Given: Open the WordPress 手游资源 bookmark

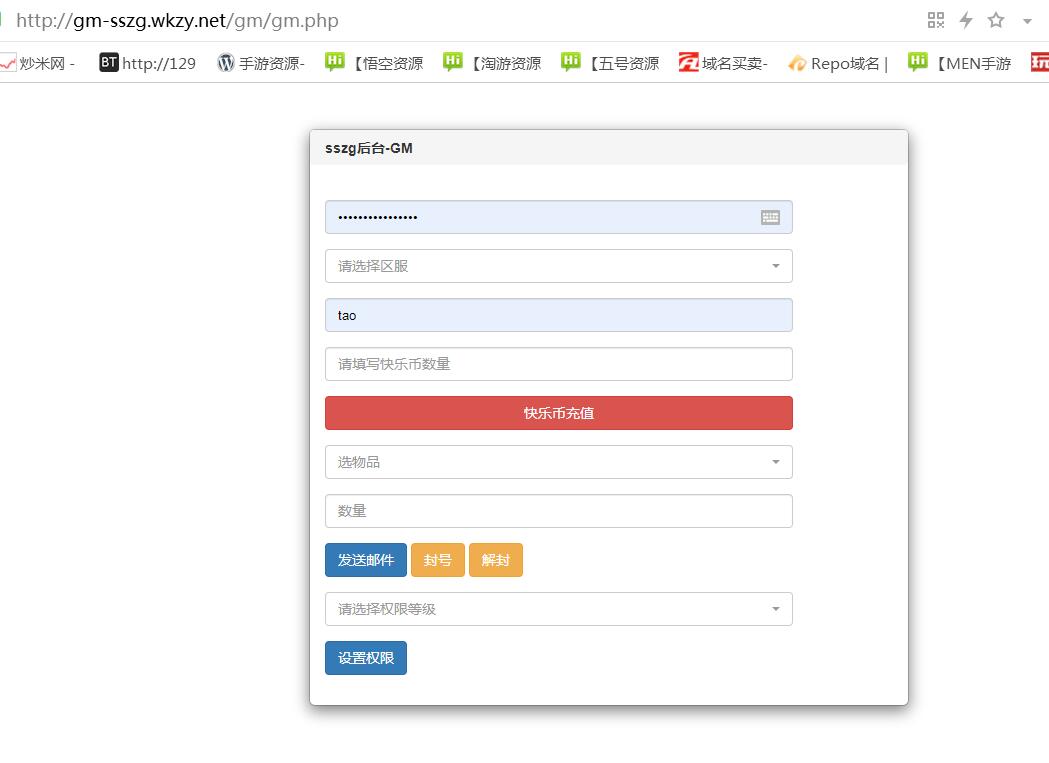Looking at the screenshot, I should pos(261,63).
